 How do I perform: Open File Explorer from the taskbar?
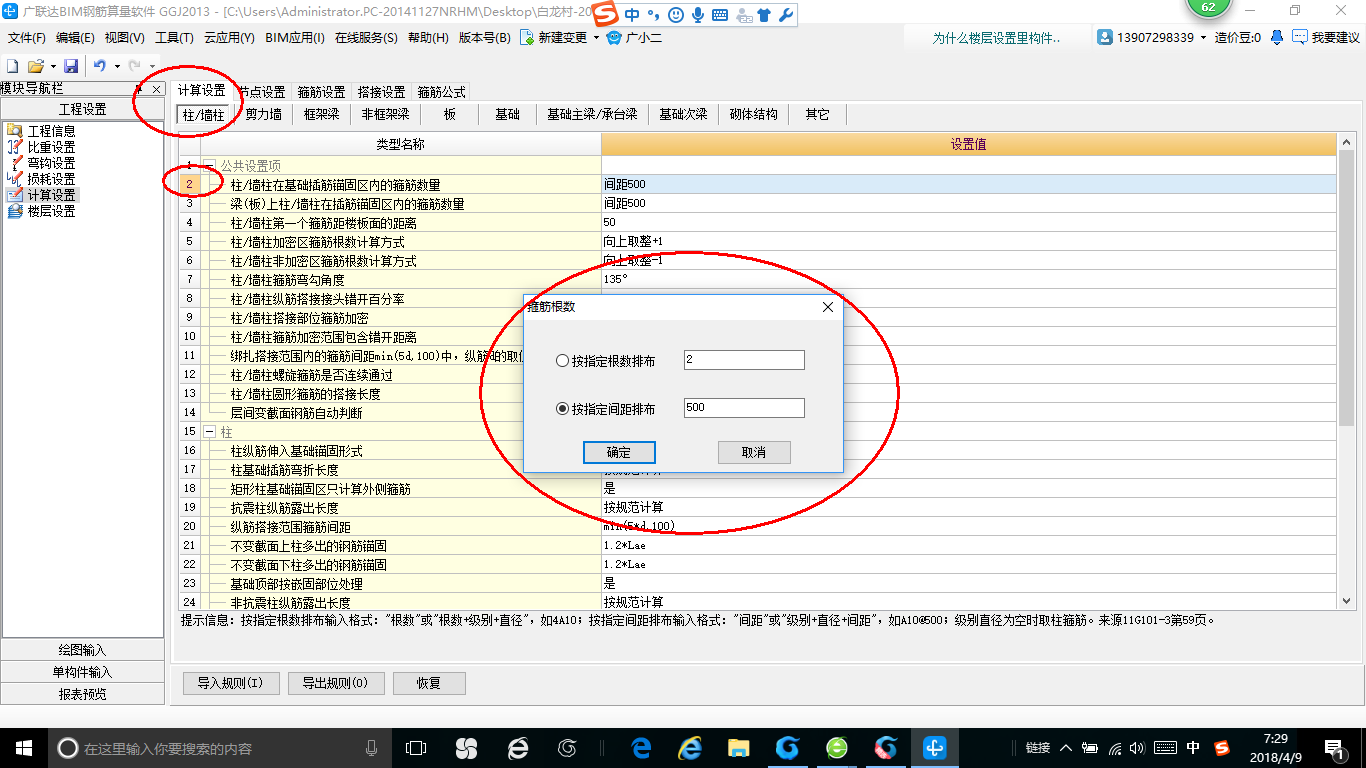(x=738, y=748)
